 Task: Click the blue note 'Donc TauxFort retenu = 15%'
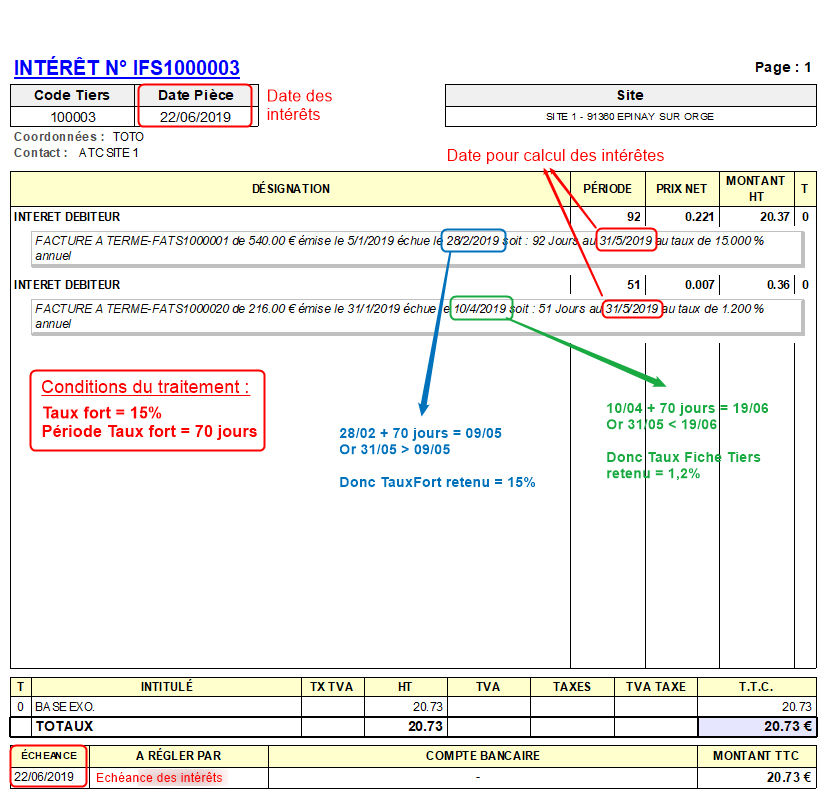(x=437, y=482)
